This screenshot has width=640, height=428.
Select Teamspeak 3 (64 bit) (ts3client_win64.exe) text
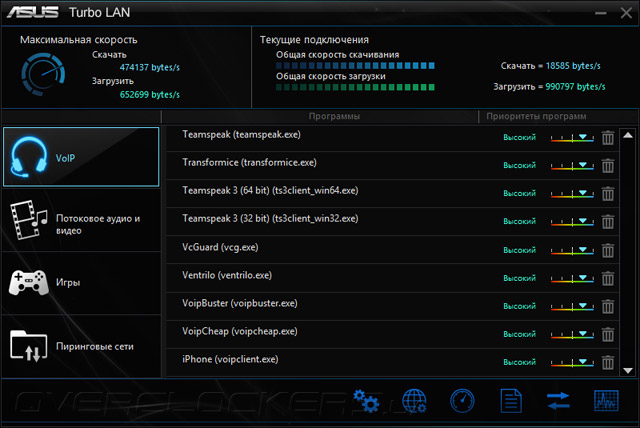coord(270,191)
